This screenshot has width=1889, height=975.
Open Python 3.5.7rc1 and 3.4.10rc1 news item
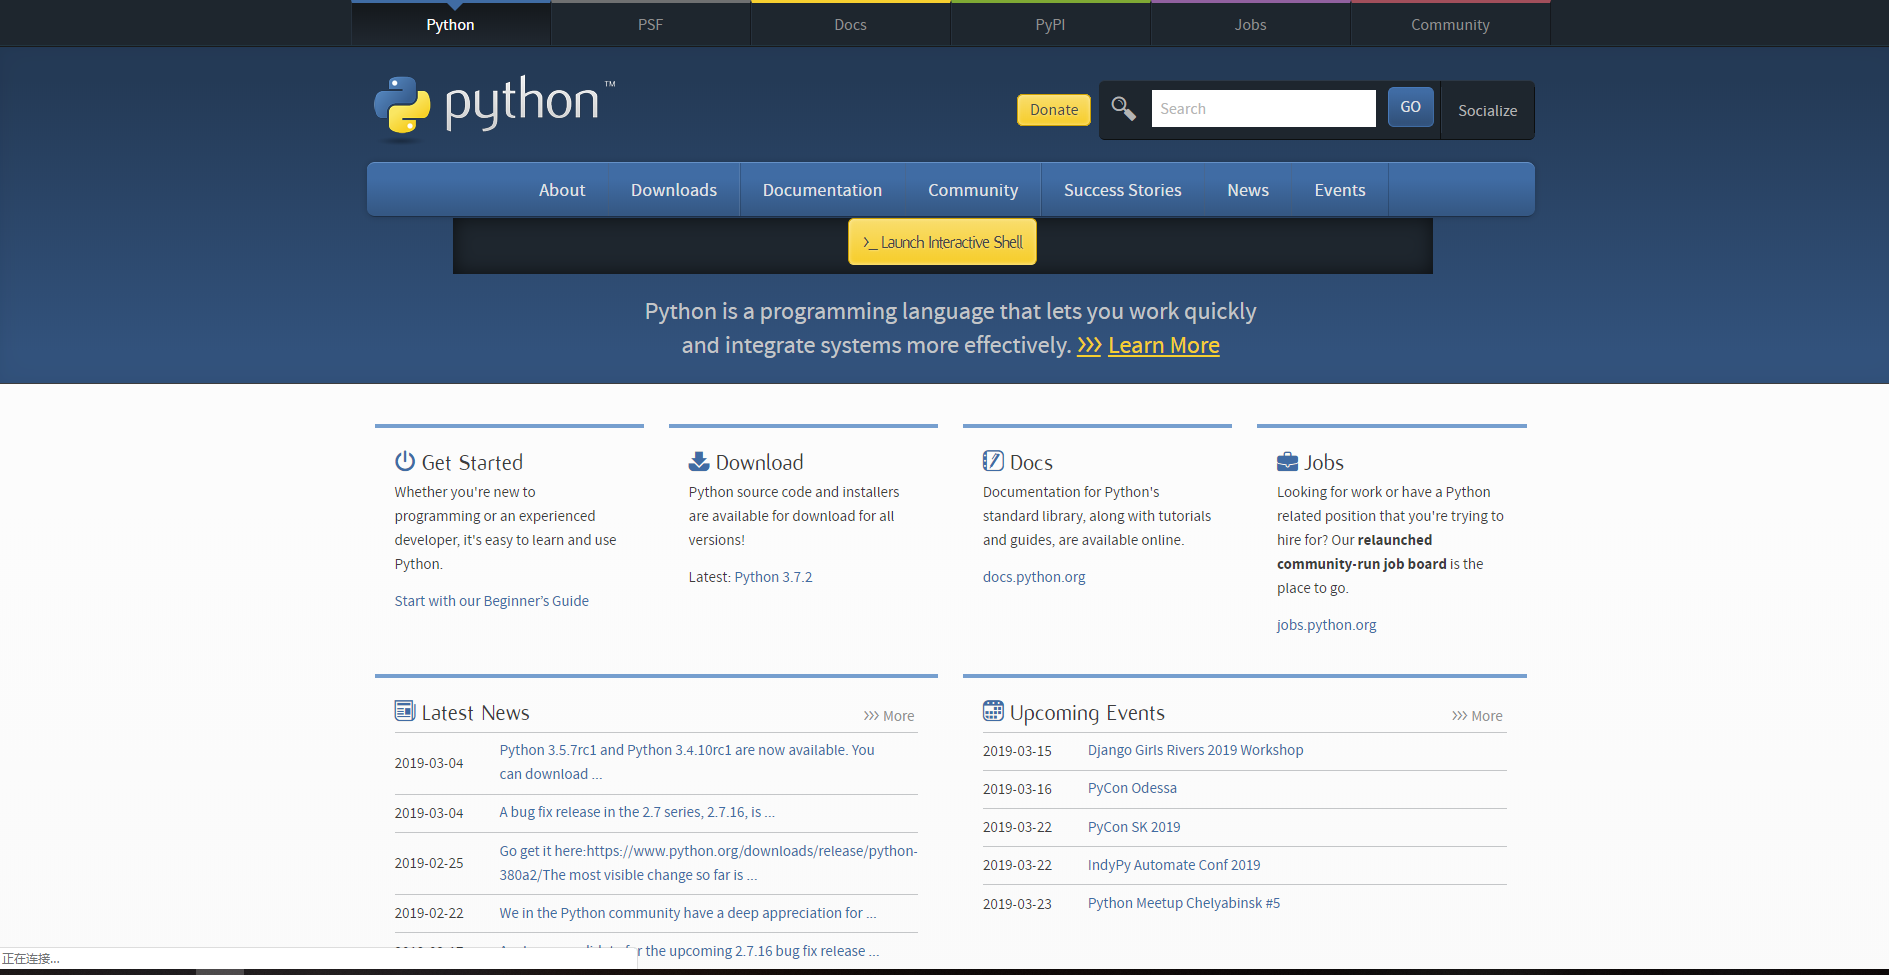(687, 762)
